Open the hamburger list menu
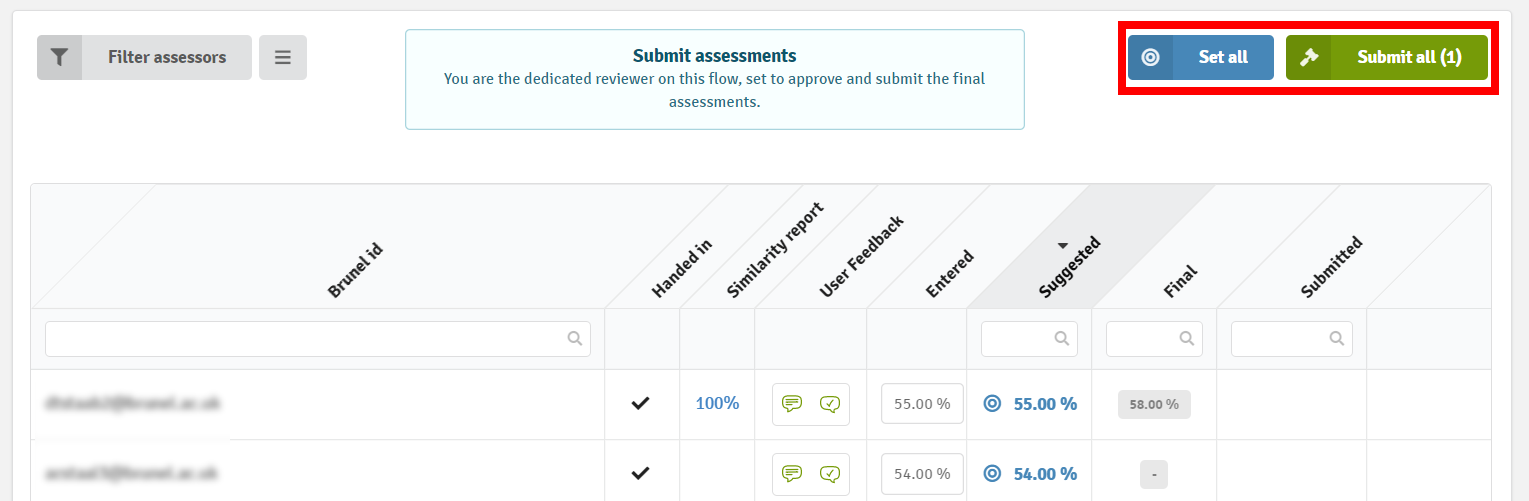Viewport: 1529px width, 501px height. (283, 57)
